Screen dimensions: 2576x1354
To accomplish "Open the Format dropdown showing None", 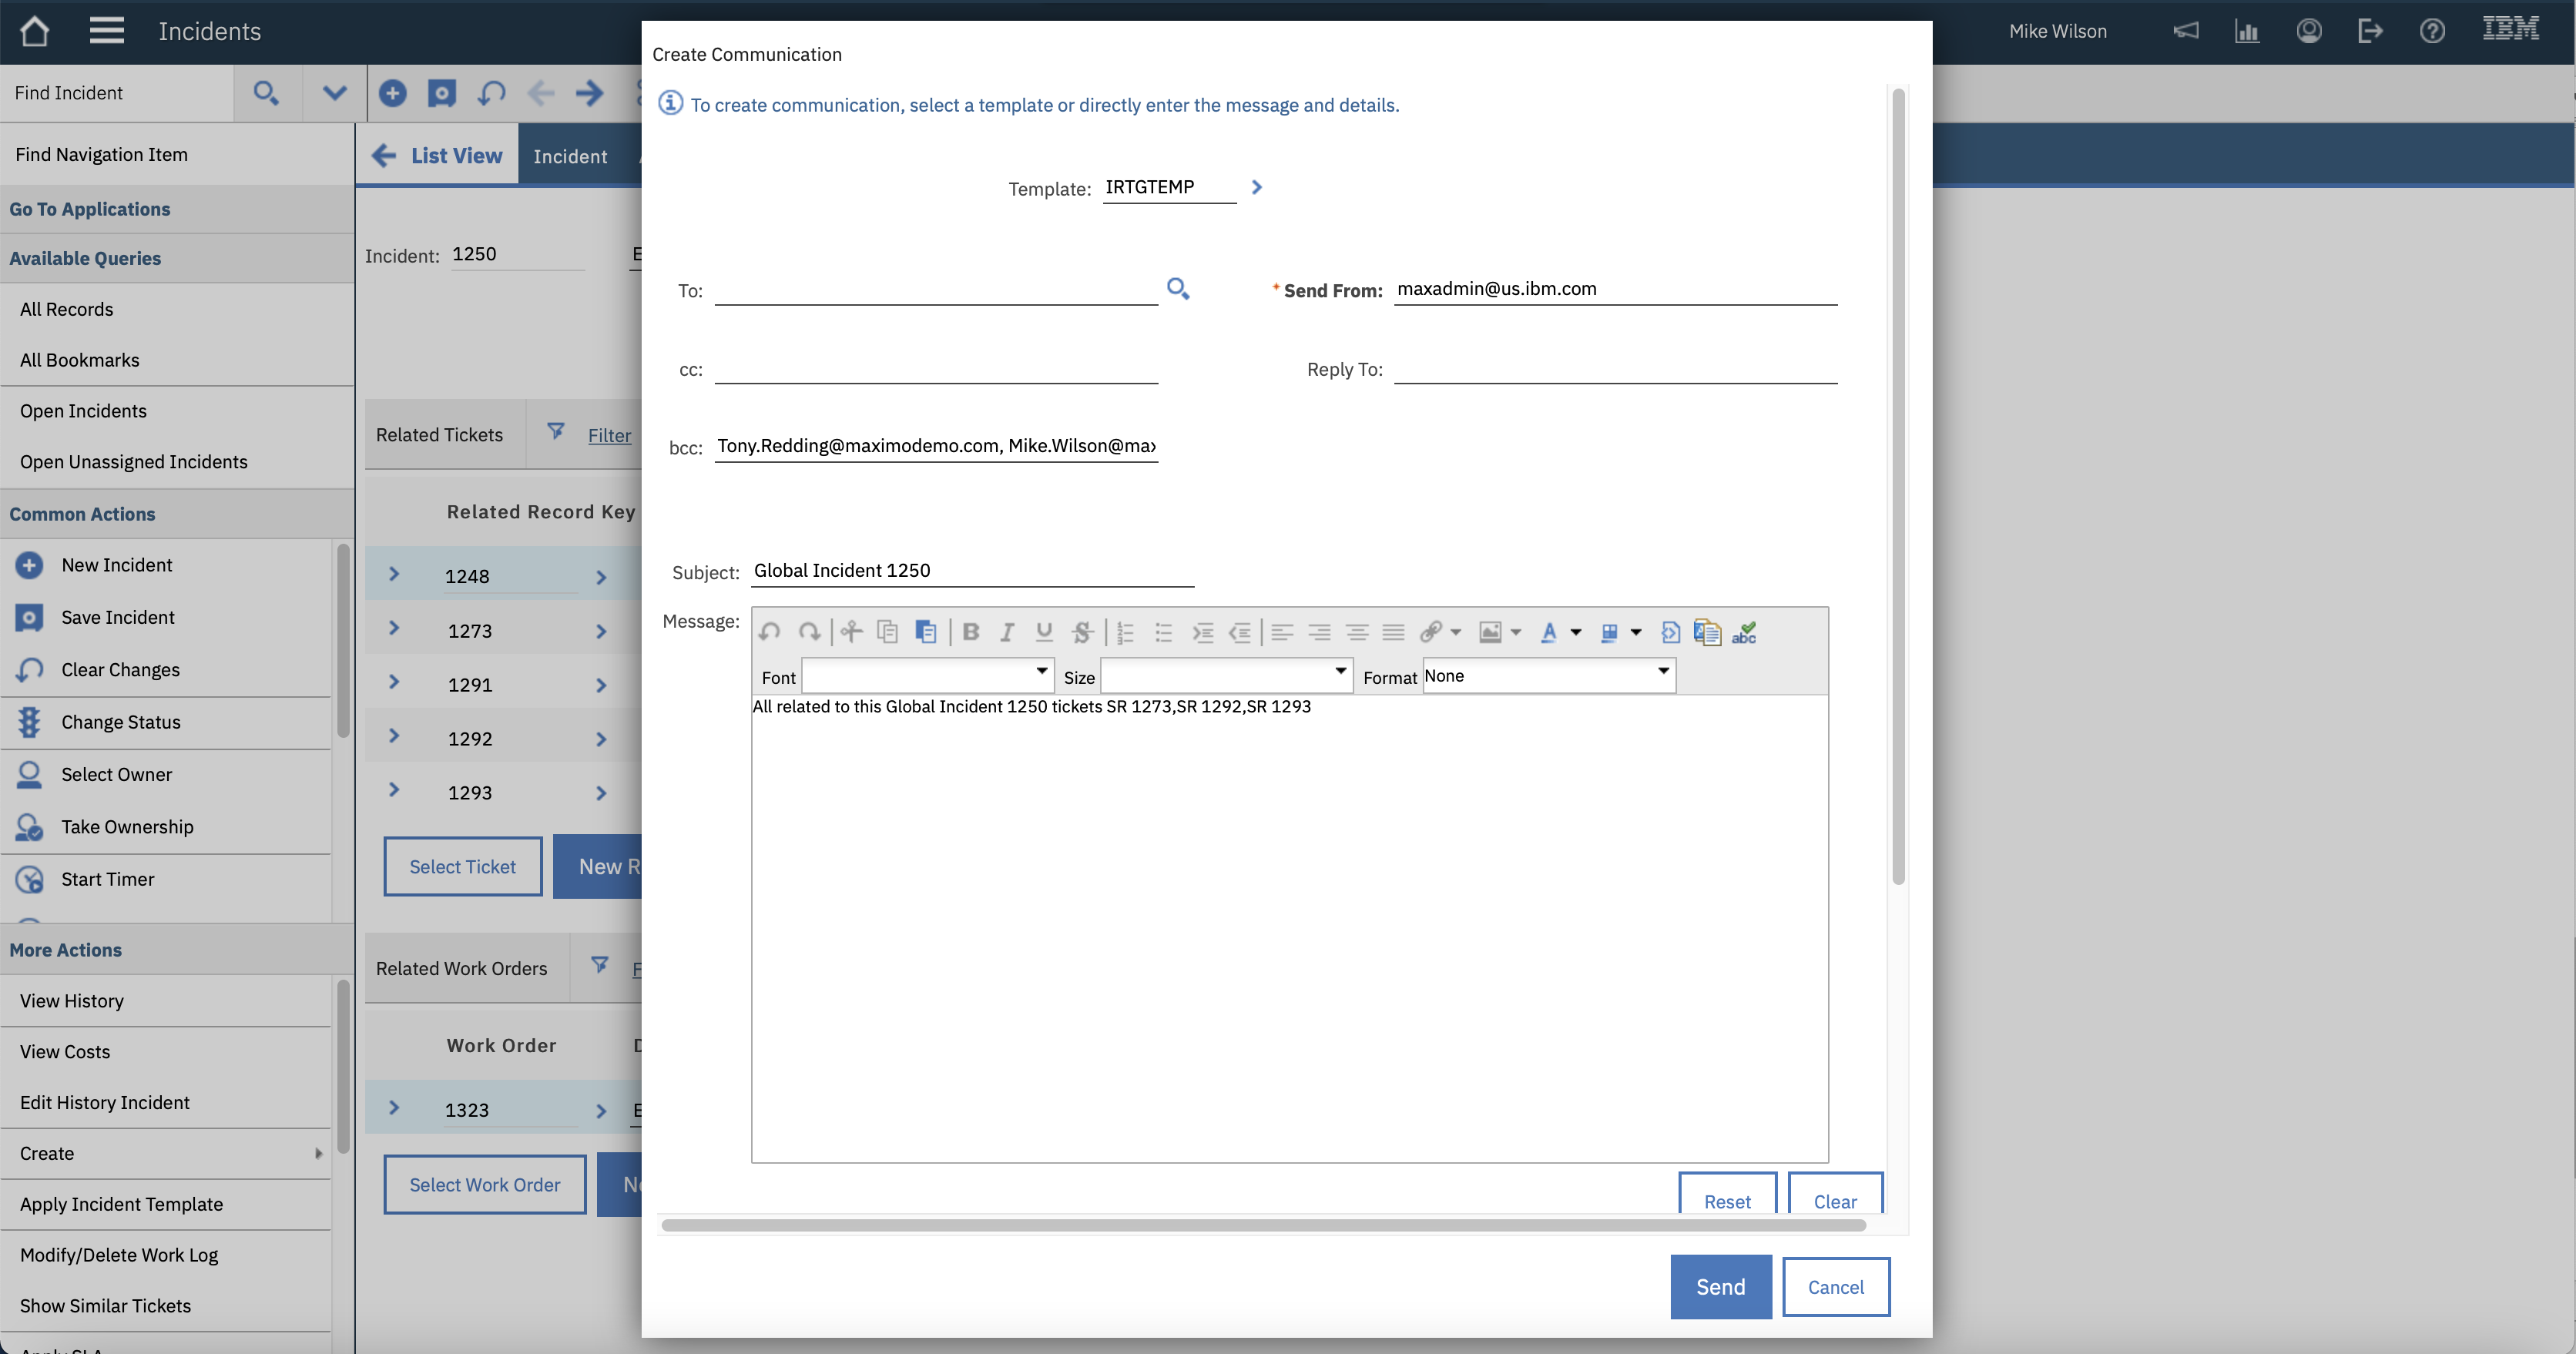I will (1549, 676).
